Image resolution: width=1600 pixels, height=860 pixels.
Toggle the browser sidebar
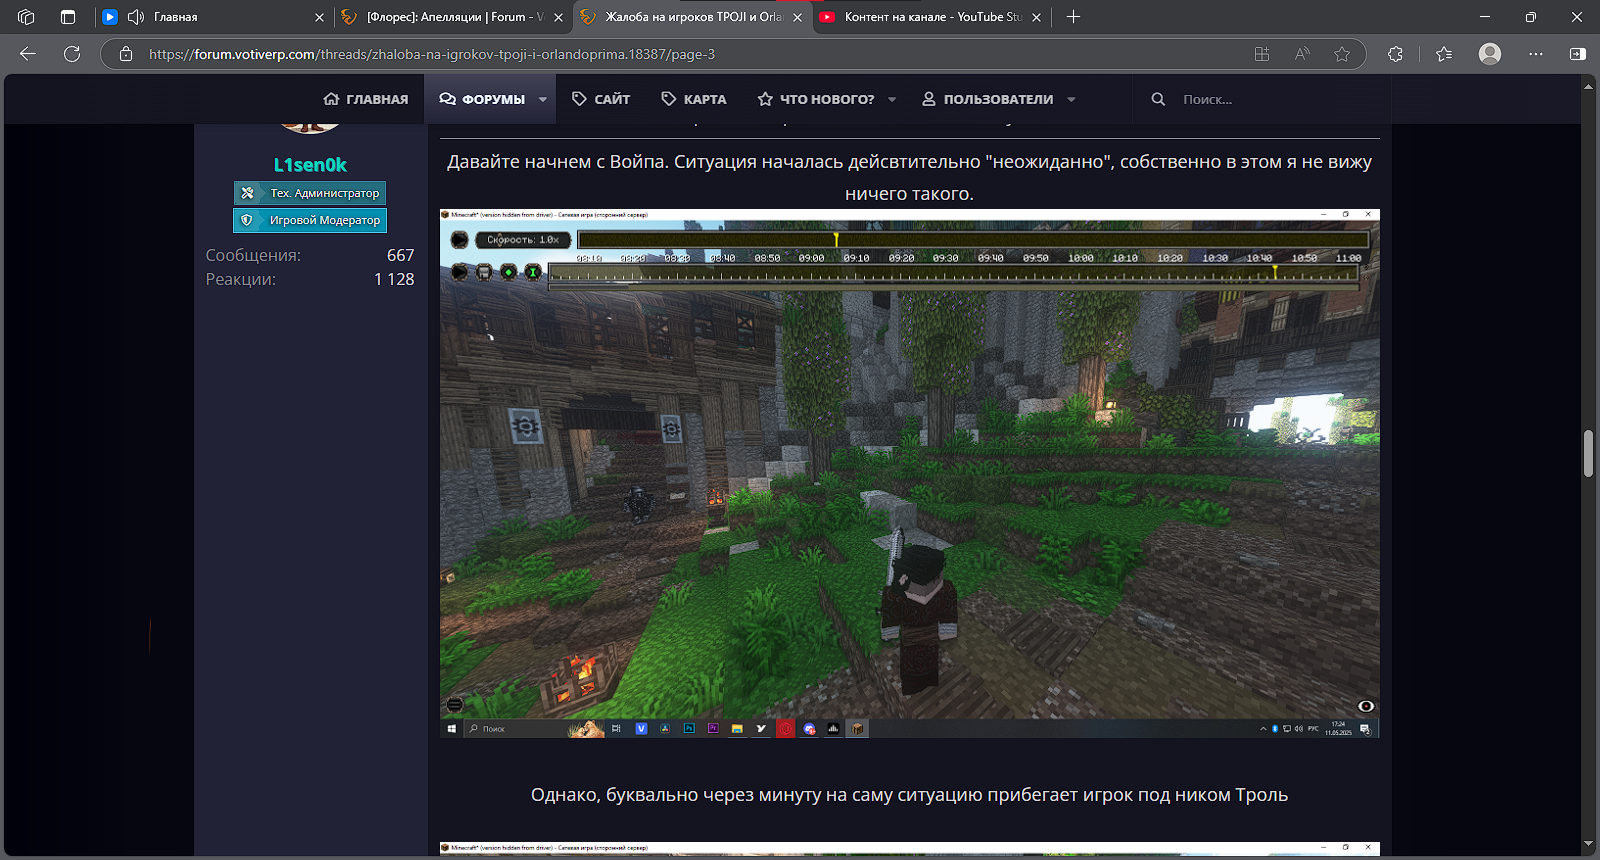pyautogui.click(x=1578, y=54)
